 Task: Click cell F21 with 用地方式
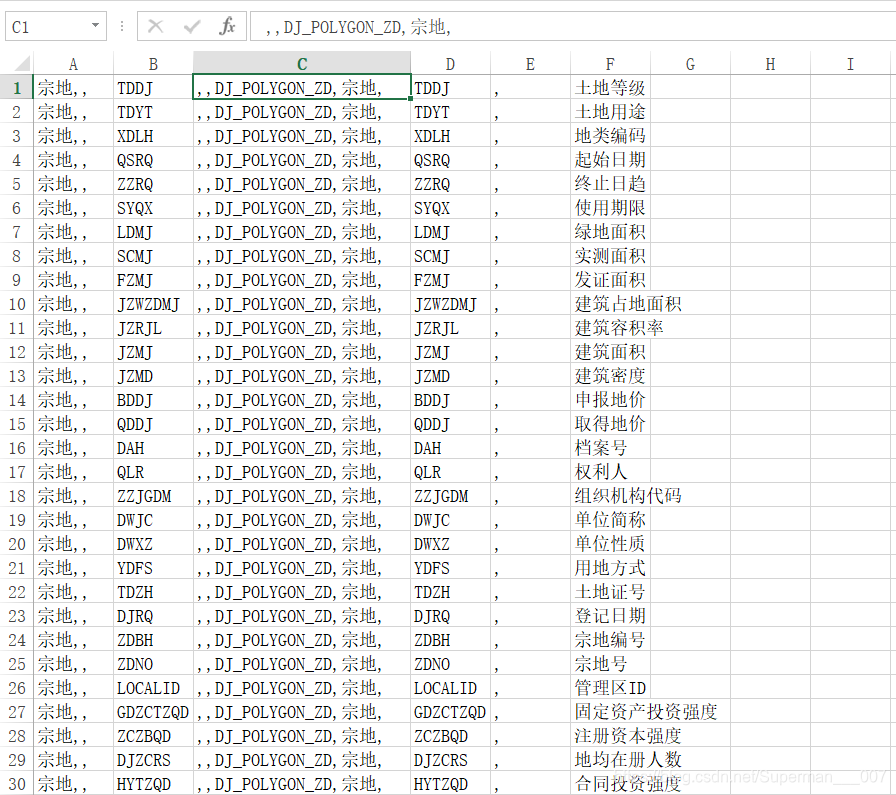coord(610,568)
